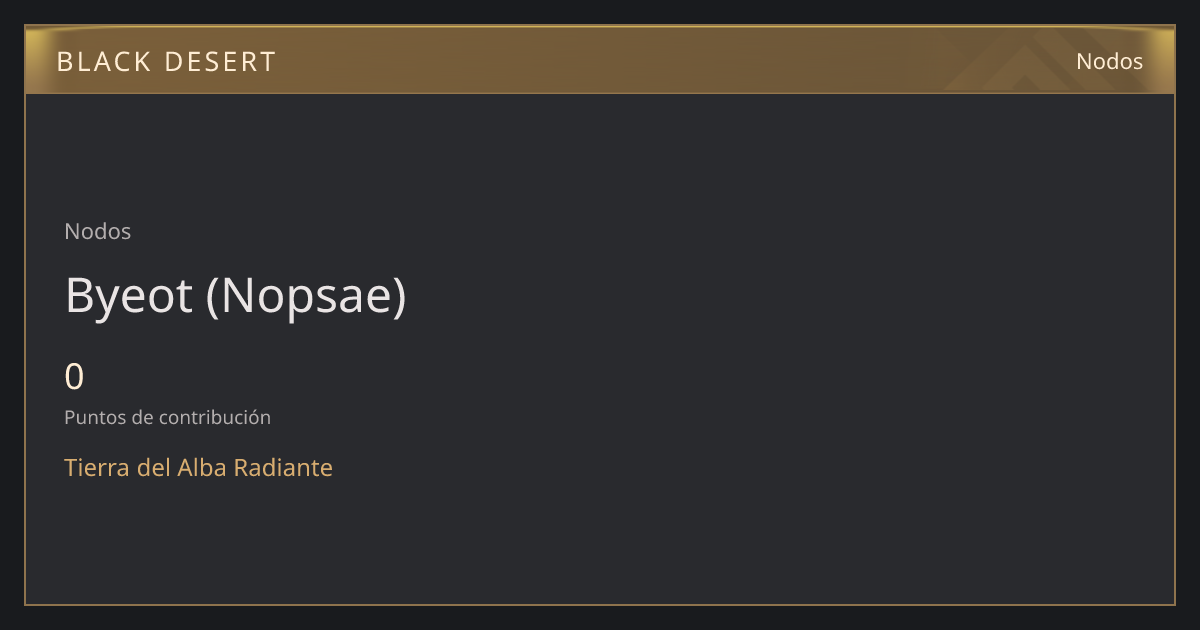Select the Byeot (Nopsae) node heading
The height and width of the screenshot is (630, 1200).
coord(236,297)
